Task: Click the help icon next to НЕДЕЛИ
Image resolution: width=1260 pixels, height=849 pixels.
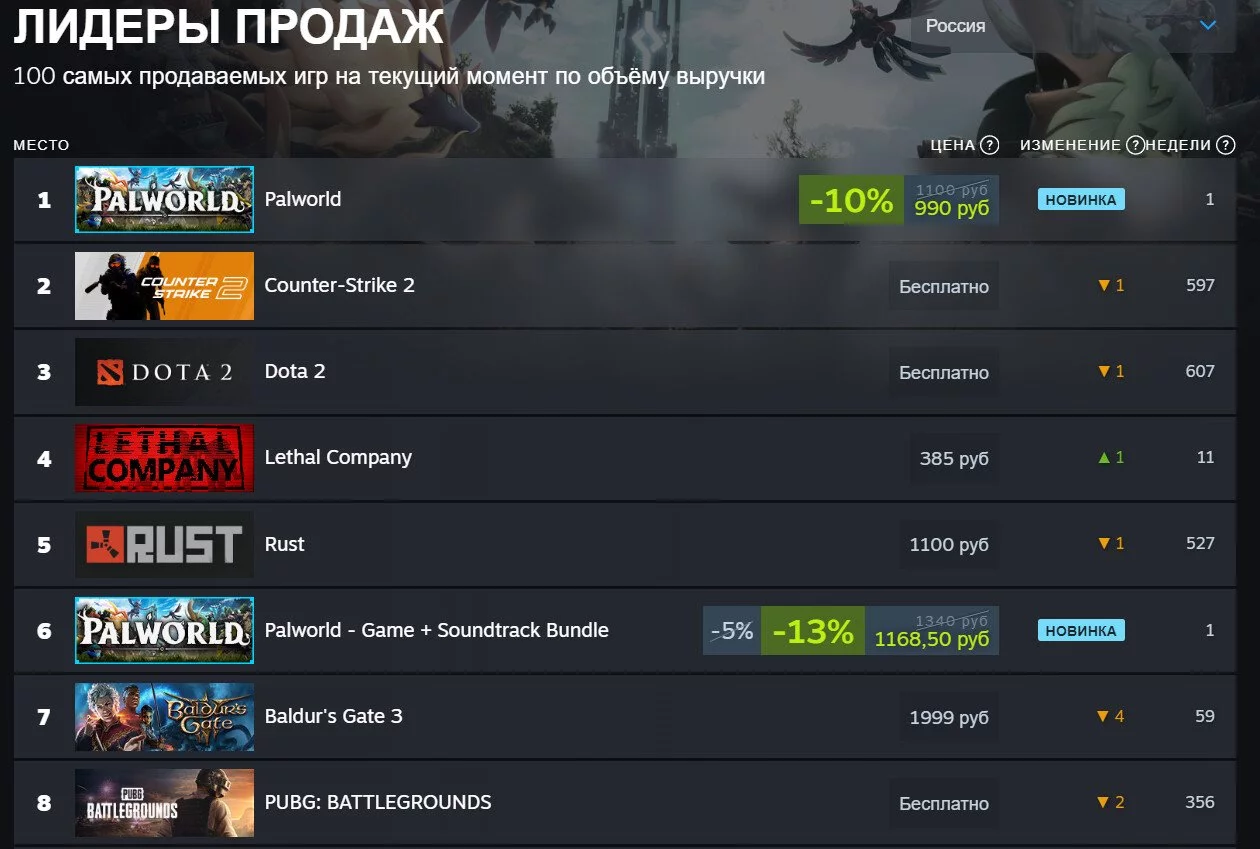Action: pos(1226,145)
